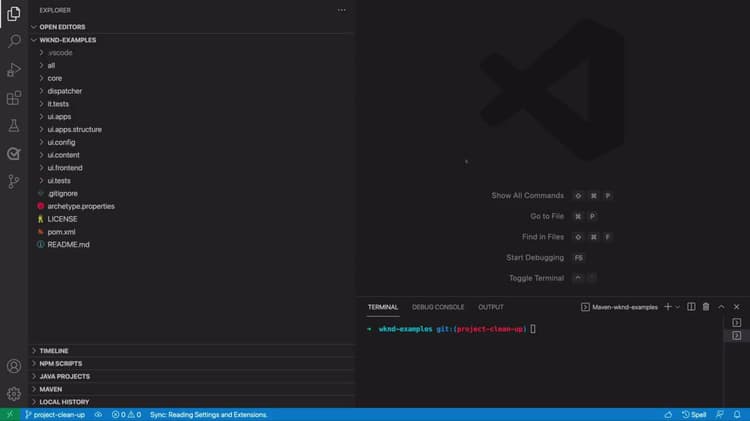This screenshot has height=421, width=750.
Task: Kill terminal with trash icon
Action: coord(706,307)
